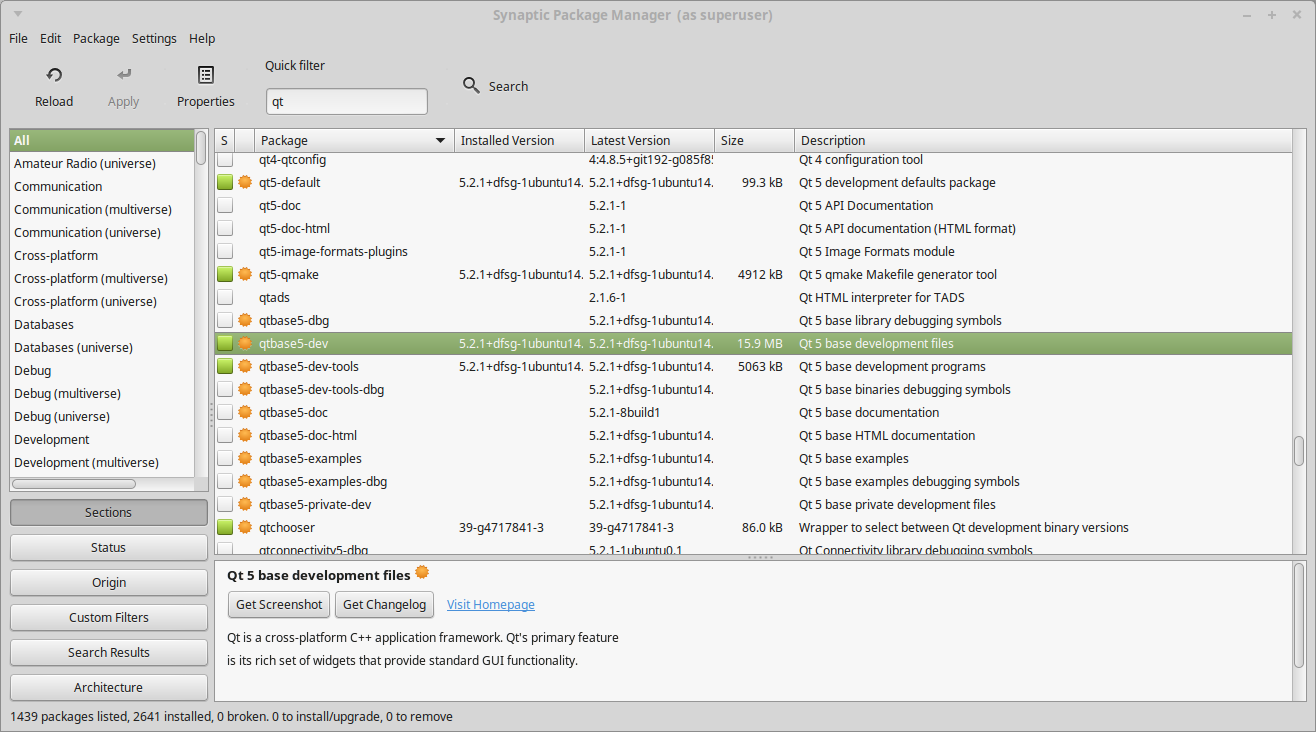This screenshot has height=732, width=1316.
Task: Click the Ubuntu-supported icon next to qtchooser
Action: click(x=245, y=528)
